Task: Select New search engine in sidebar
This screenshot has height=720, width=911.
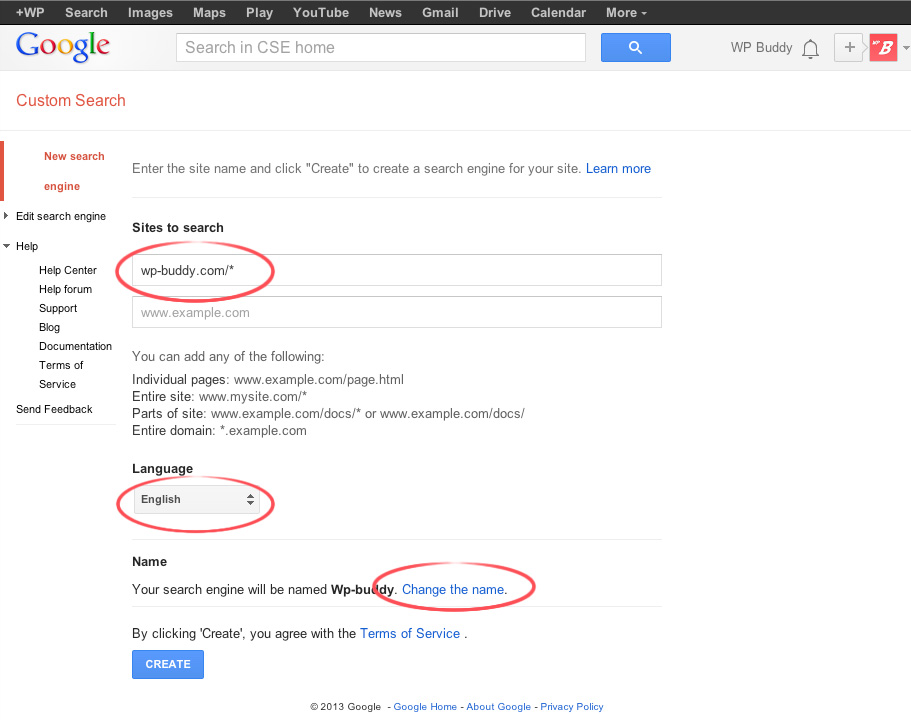Action: coord(74,171)
